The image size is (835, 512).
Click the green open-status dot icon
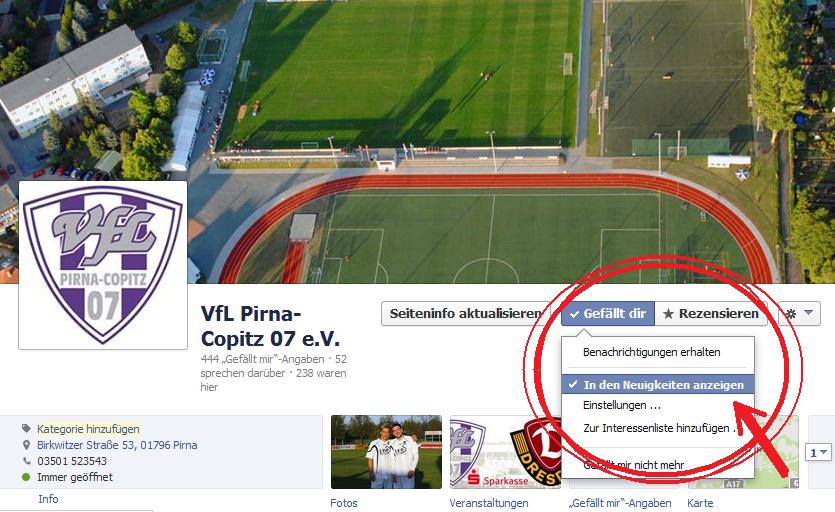point(26,477)
